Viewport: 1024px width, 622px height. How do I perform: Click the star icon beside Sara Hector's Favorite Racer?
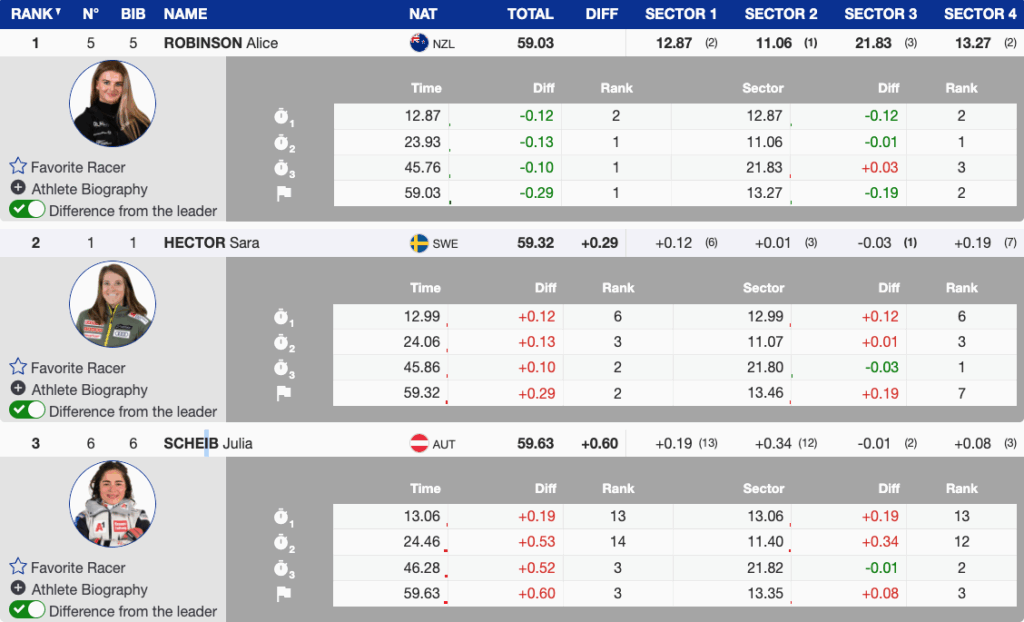[18, 367]
